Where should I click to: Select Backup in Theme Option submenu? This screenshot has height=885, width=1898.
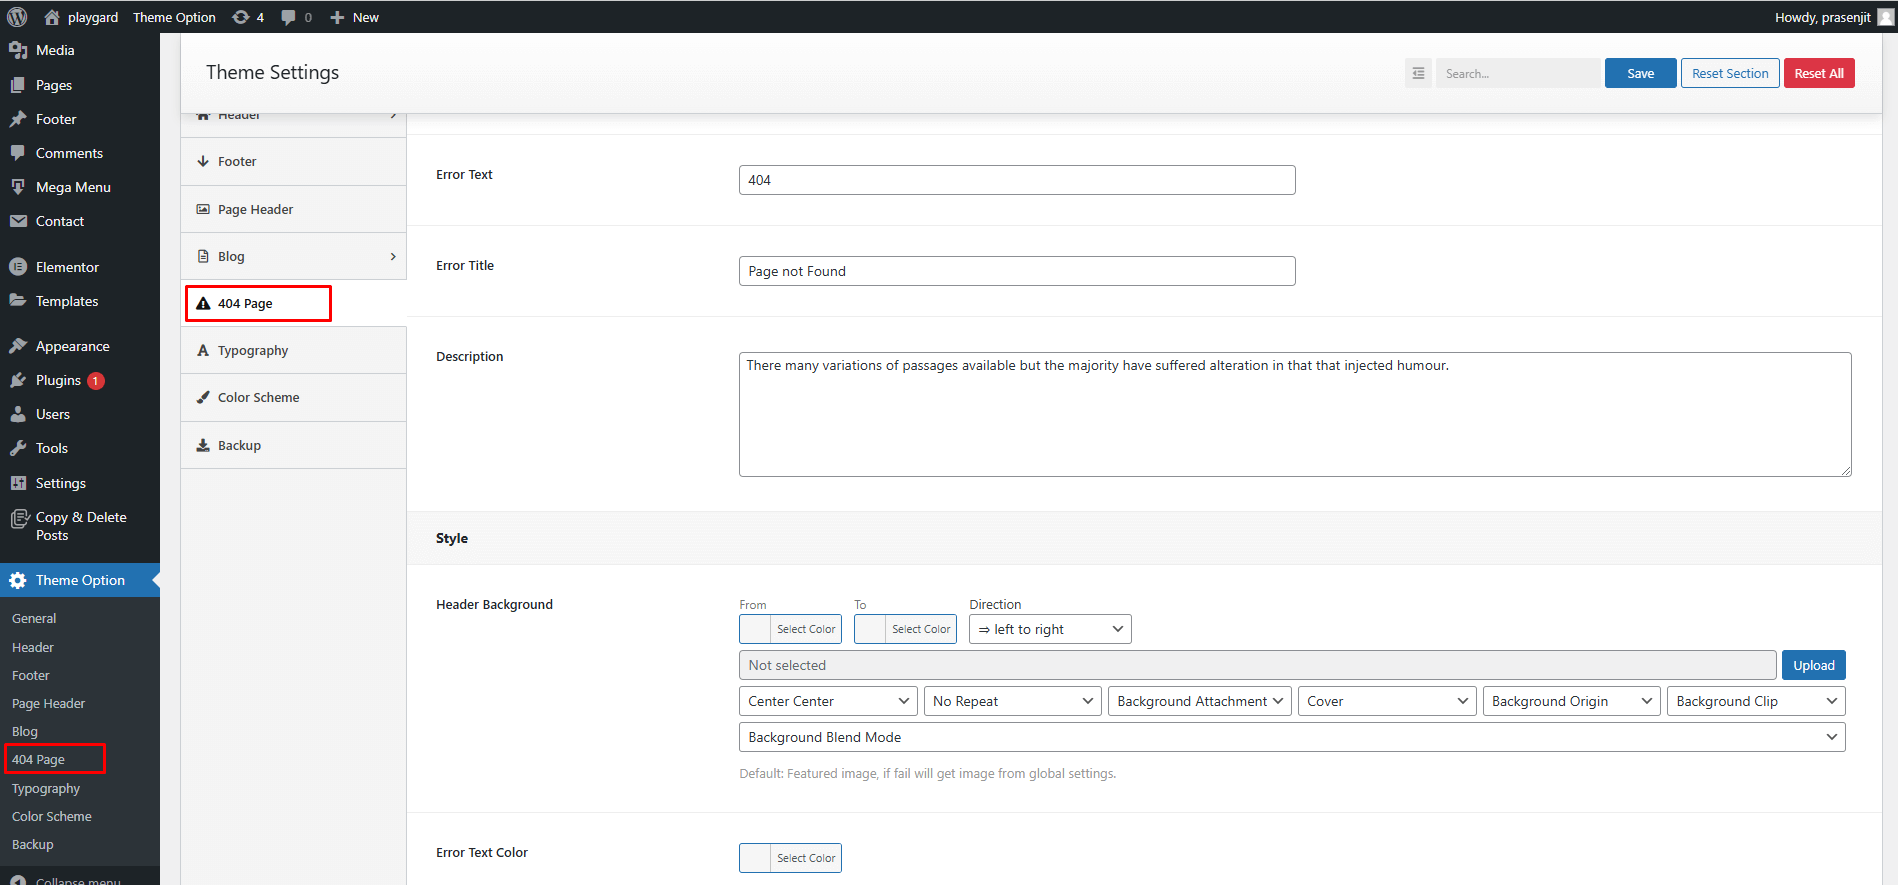tap(33, 844)
